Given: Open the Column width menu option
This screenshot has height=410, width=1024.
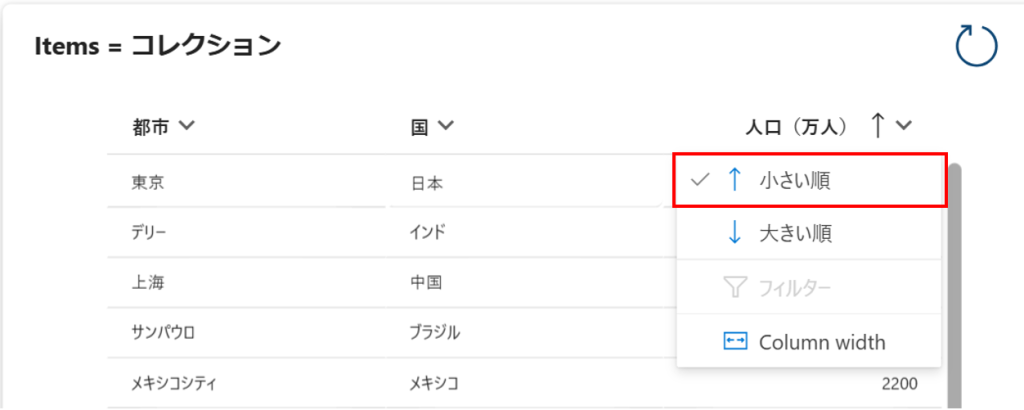Looking at the screenshot, I should pyautogui.click(x=822, y=342).
